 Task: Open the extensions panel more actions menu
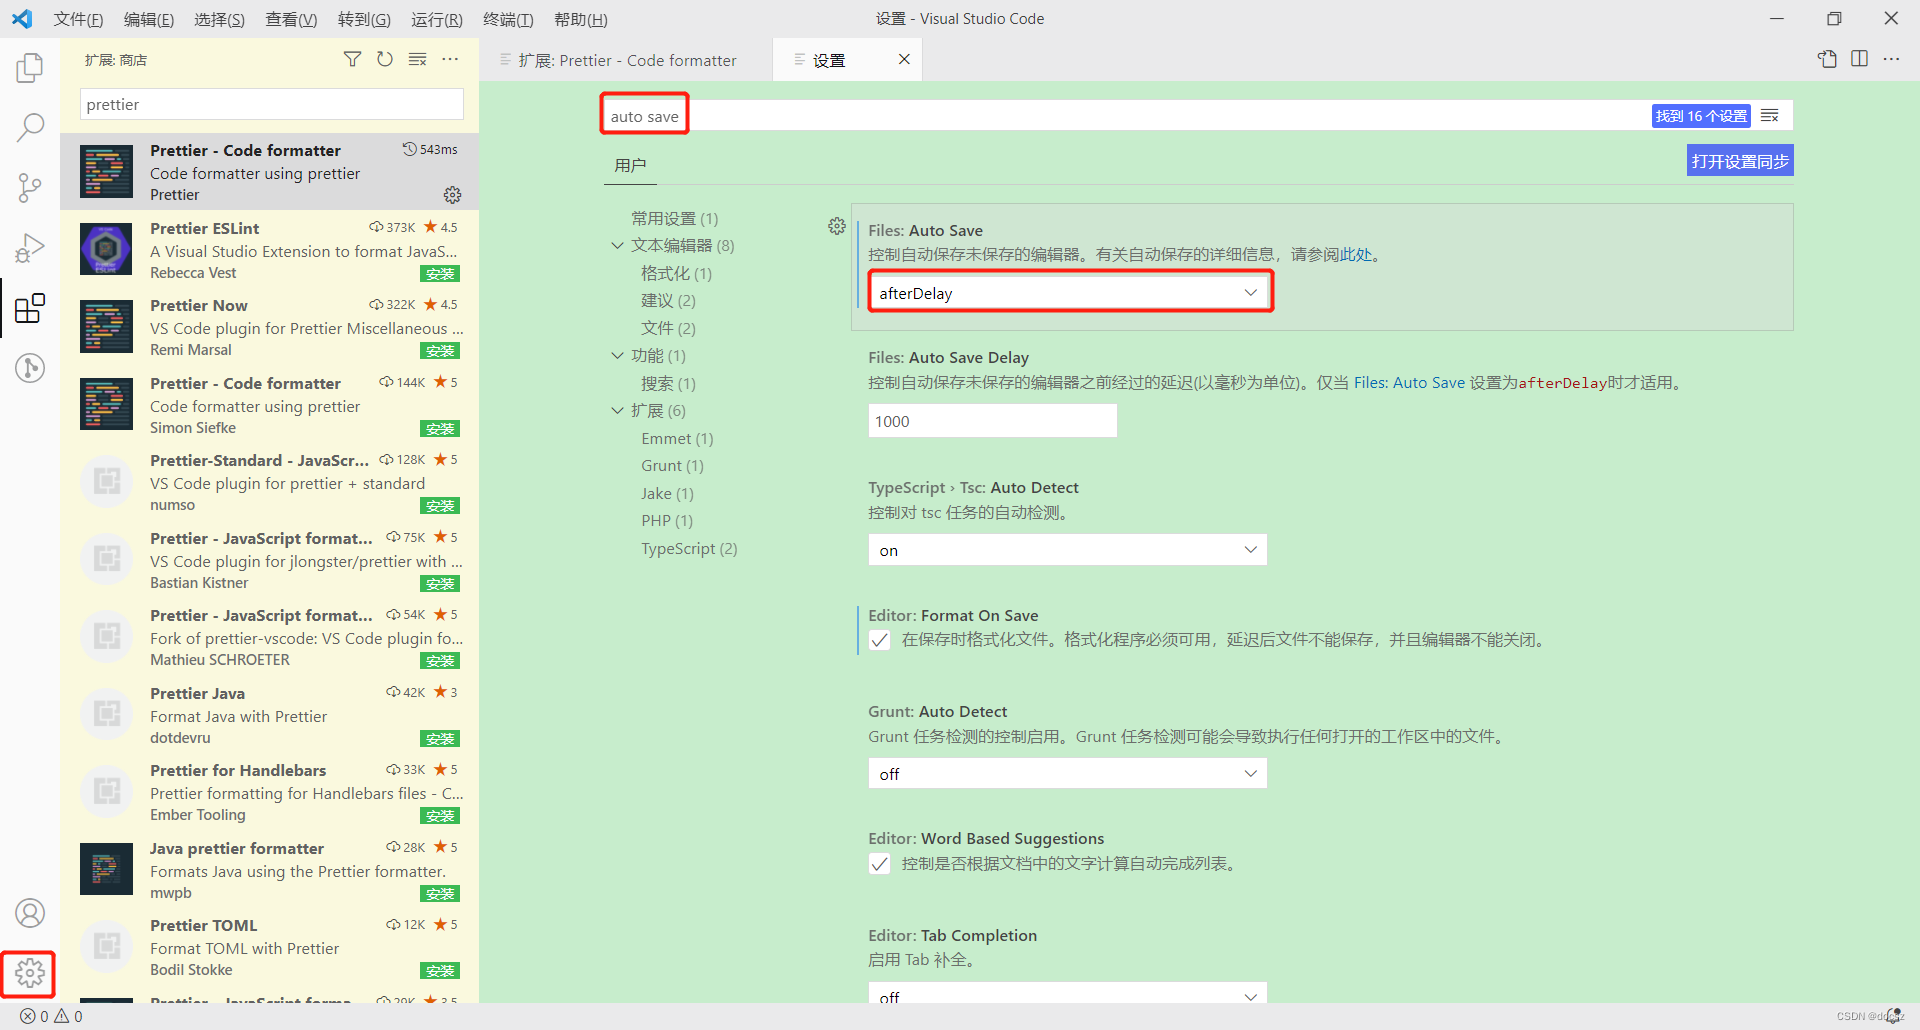click(x=451, y=60)
